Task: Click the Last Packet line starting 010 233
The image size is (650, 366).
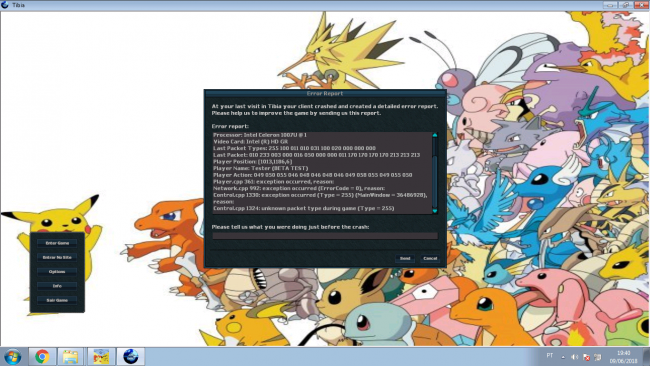Action: [x=316, y=155]
